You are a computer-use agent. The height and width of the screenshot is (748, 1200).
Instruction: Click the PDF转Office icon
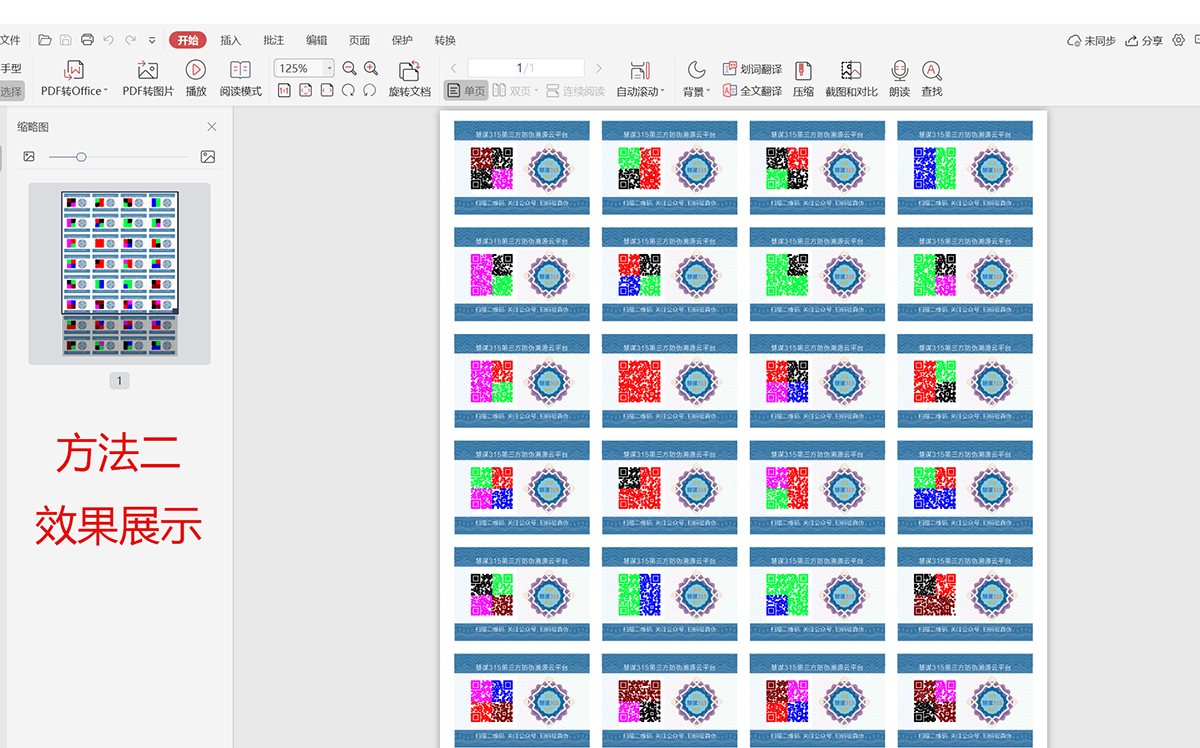tap(74, 70)
